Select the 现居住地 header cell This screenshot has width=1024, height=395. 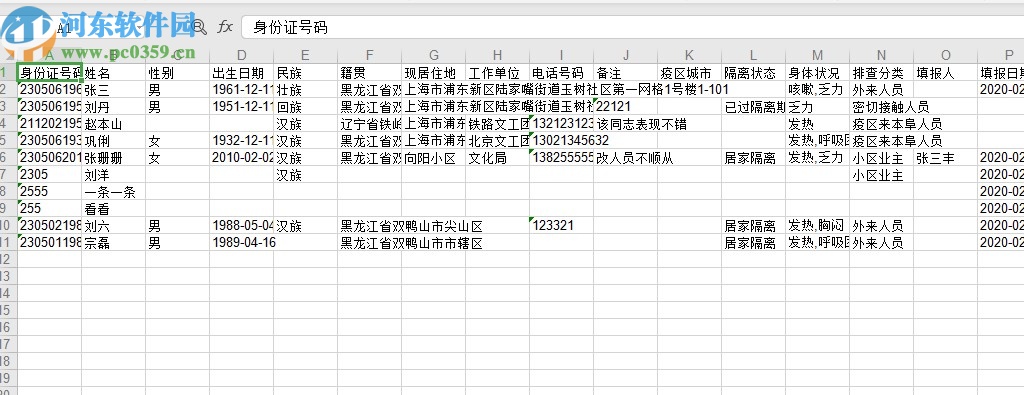(434, 72)
